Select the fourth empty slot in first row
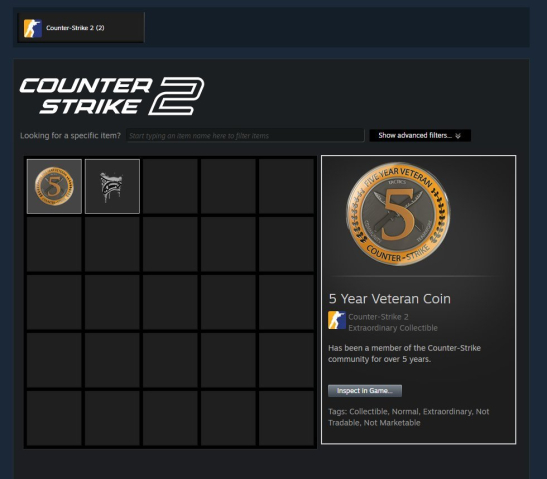547x479 pixels. point(228,186)
